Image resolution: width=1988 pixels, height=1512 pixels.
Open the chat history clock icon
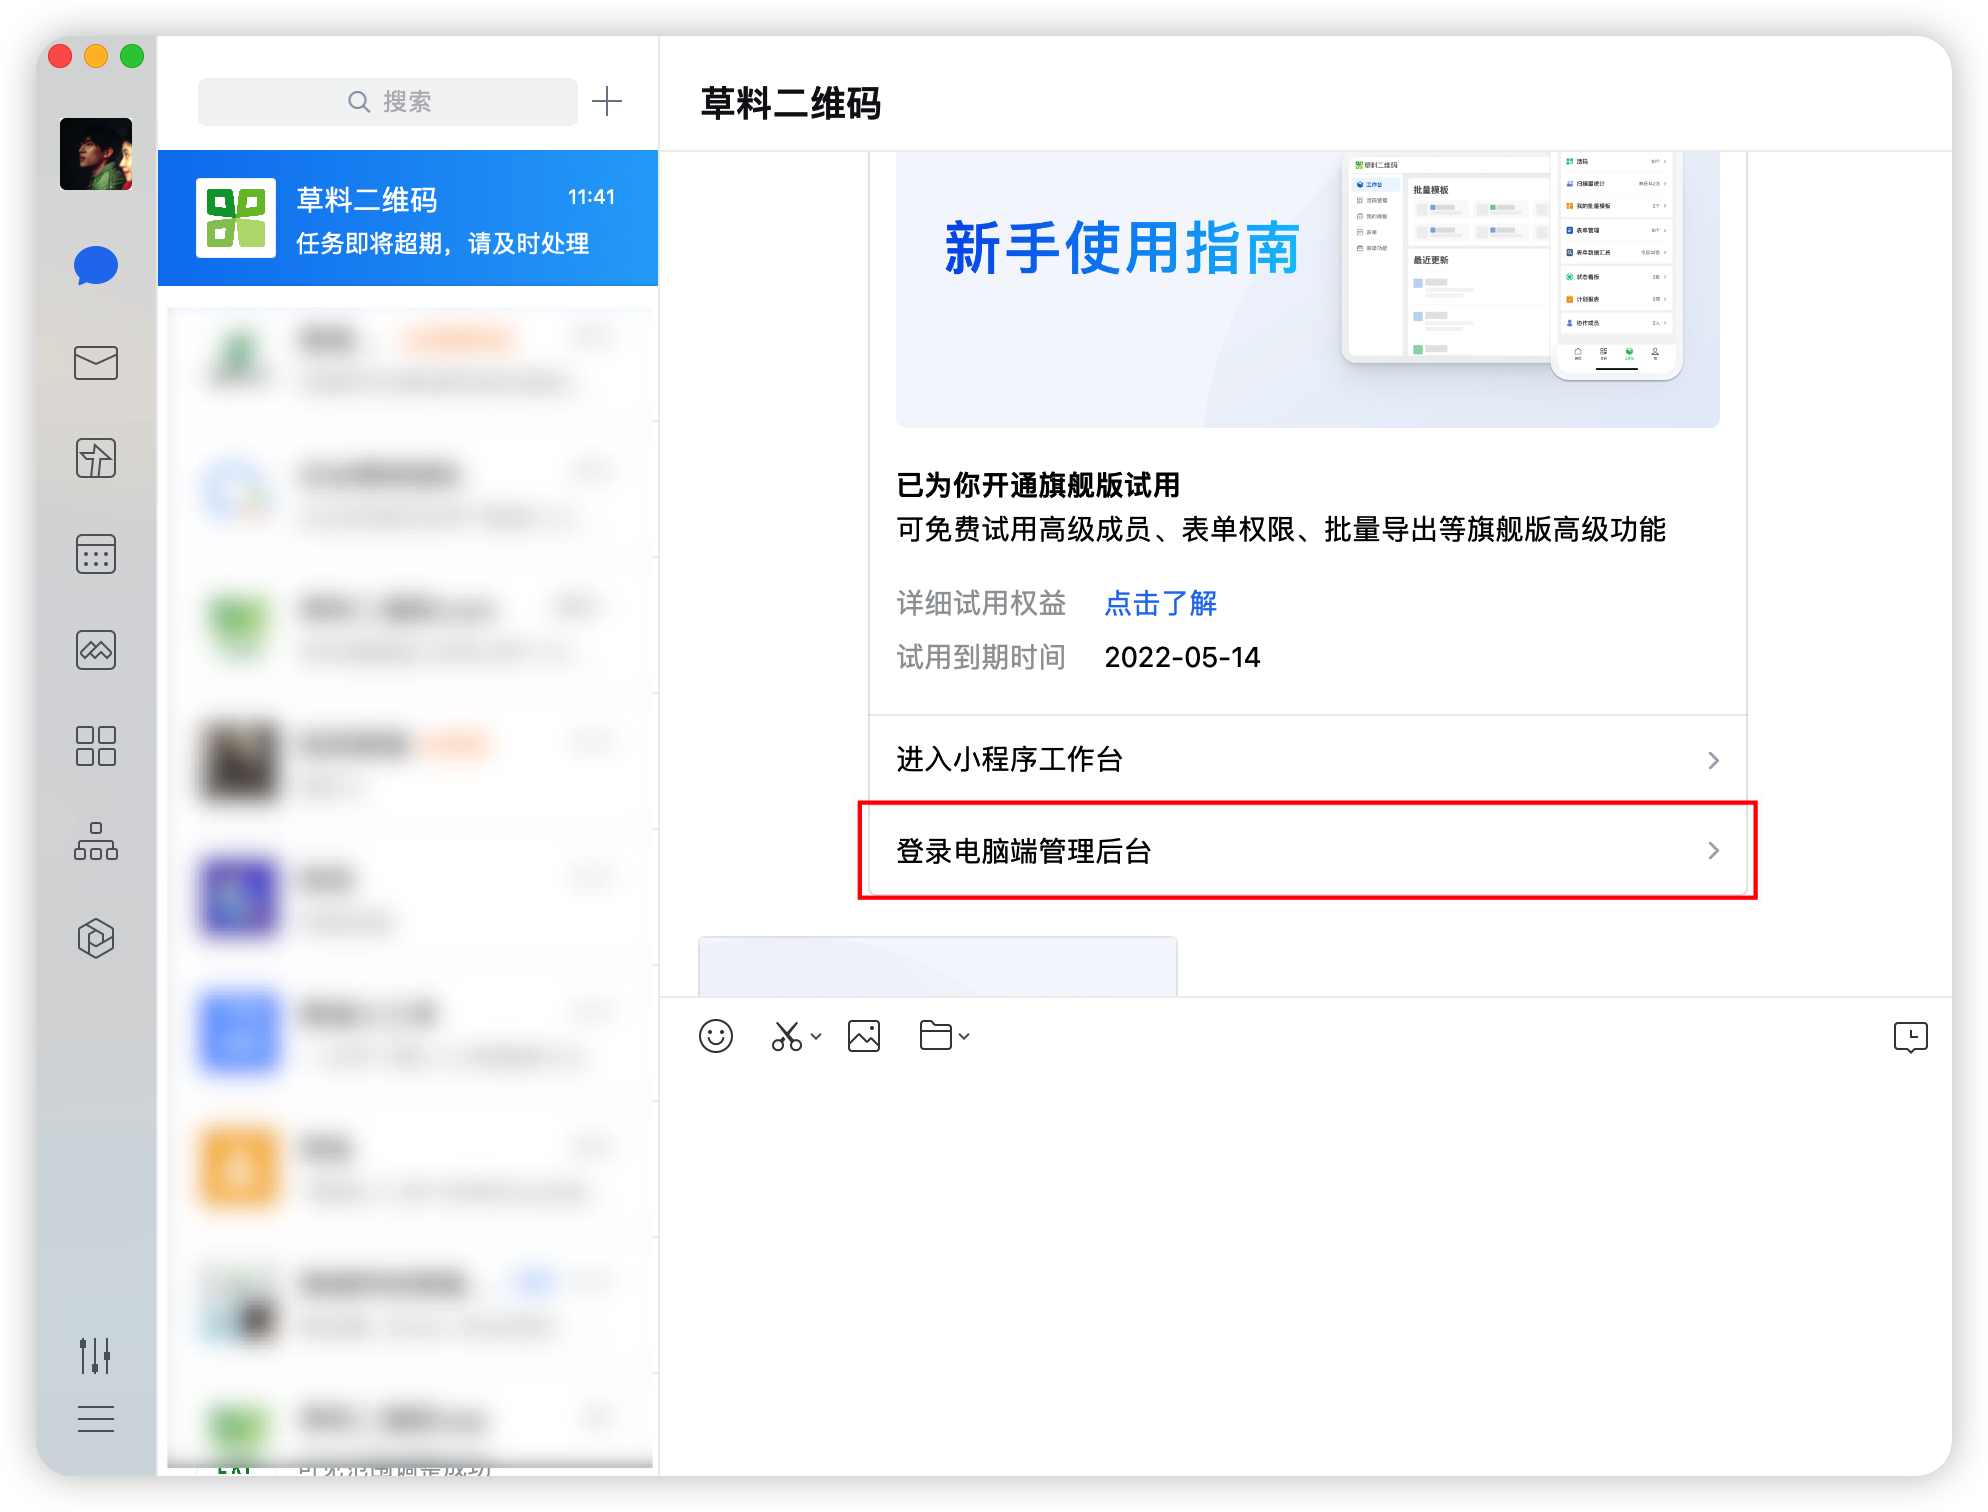point(1911,1037)
